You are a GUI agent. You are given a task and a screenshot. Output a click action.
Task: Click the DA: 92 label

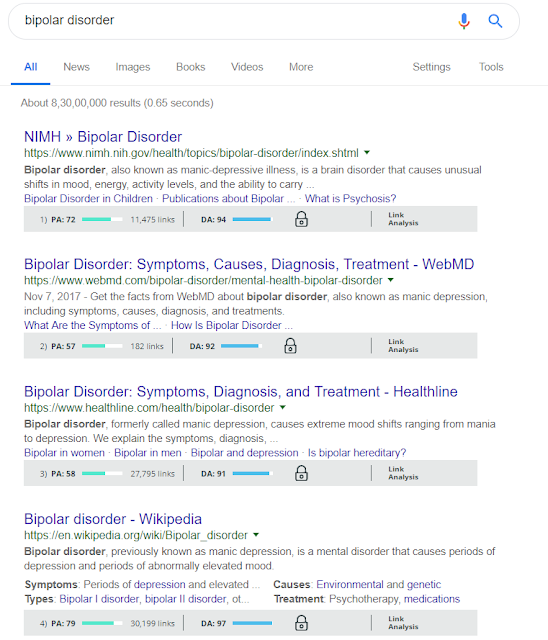202,346
